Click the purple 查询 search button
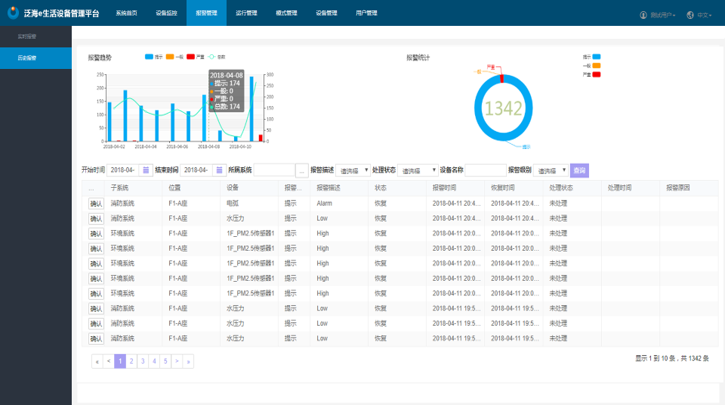 (580, 170)
